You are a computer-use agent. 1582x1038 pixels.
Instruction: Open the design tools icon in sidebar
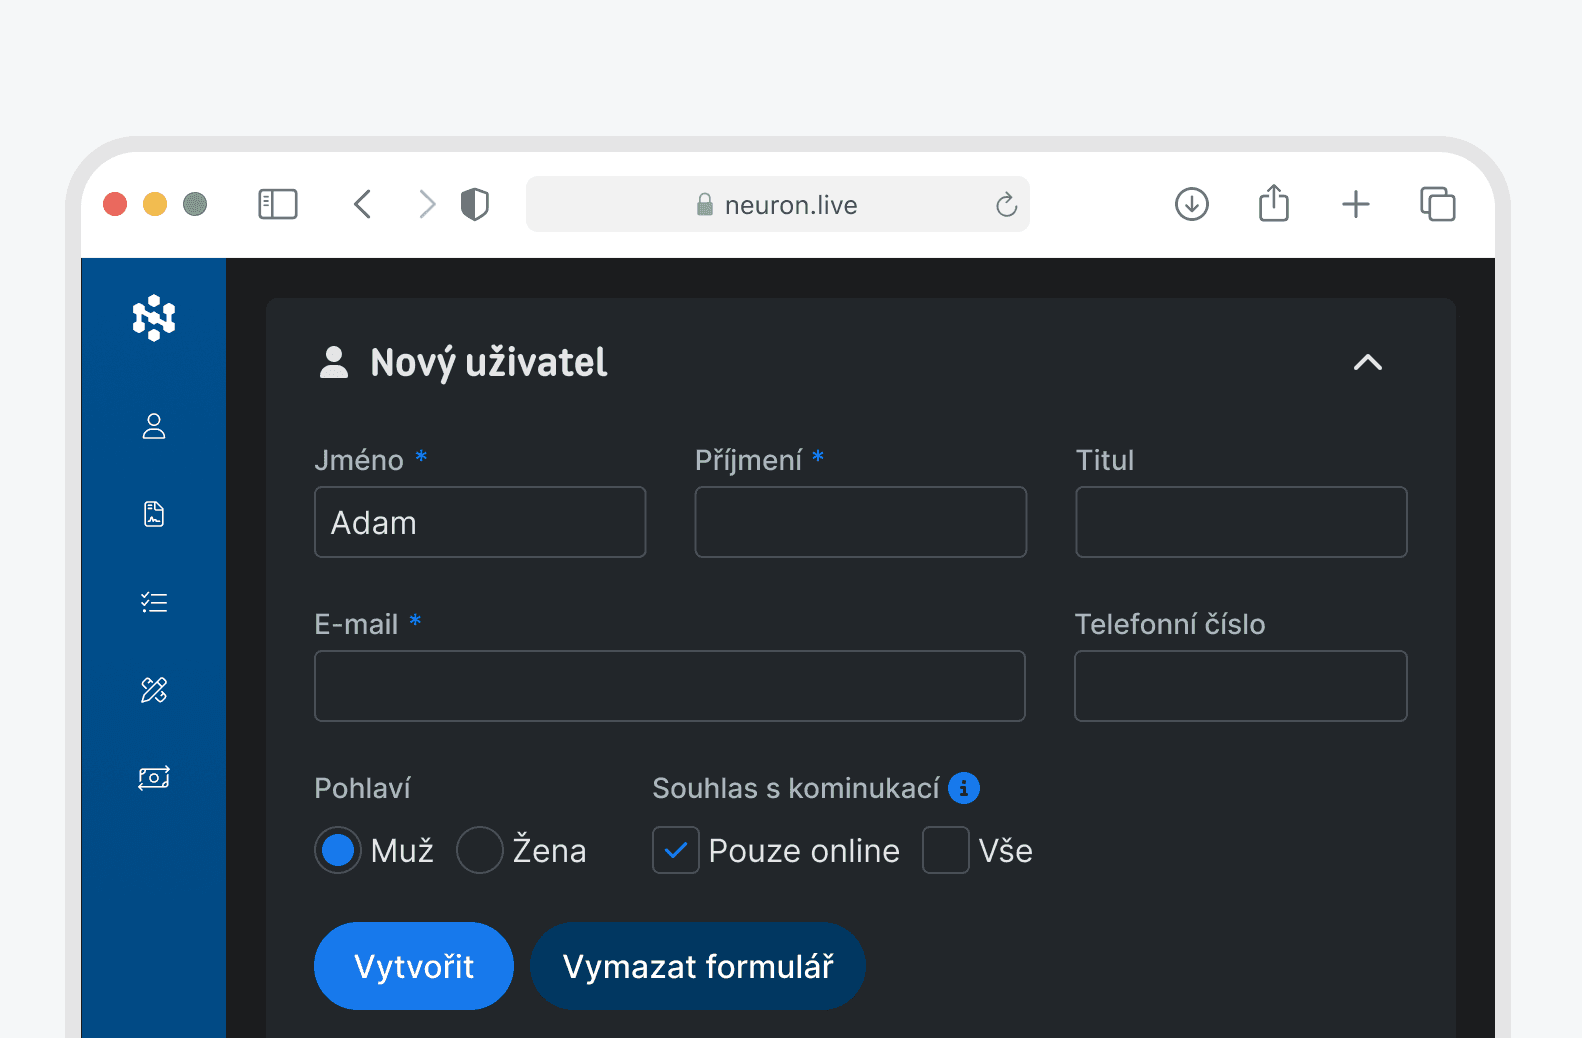[x=154, y=690]
